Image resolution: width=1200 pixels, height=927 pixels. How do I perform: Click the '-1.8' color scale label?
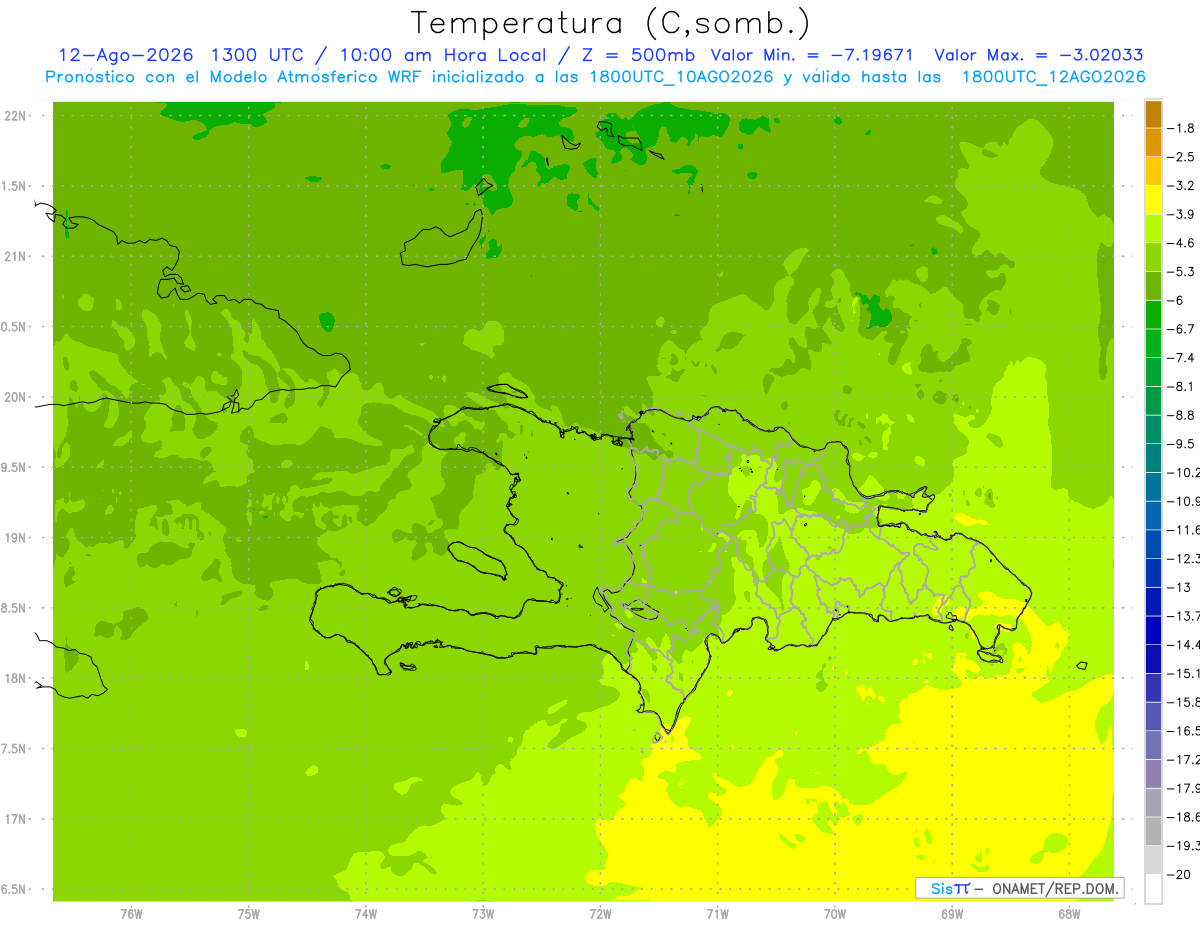(1181, 128)
